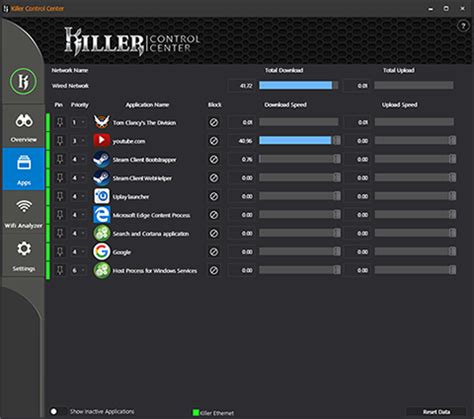474x419 pixels.
Task: Open Host Process priority dropdown
Action: click(79, 270)
